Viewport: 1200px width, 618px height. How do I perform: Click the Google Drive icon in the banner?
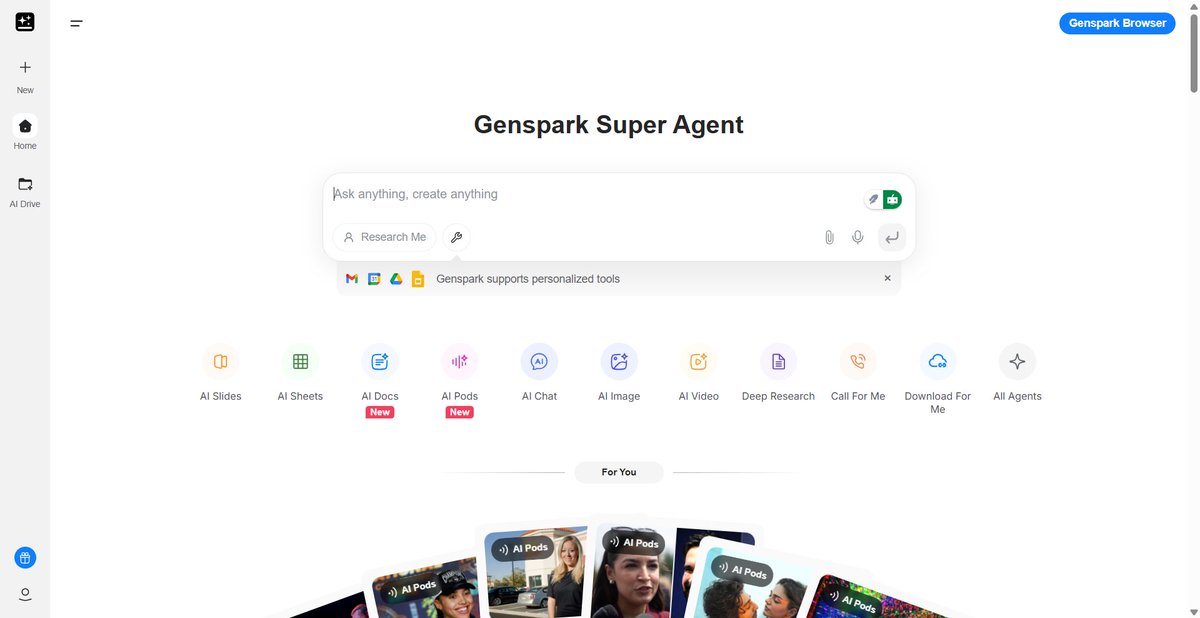[x=396, y=279]
